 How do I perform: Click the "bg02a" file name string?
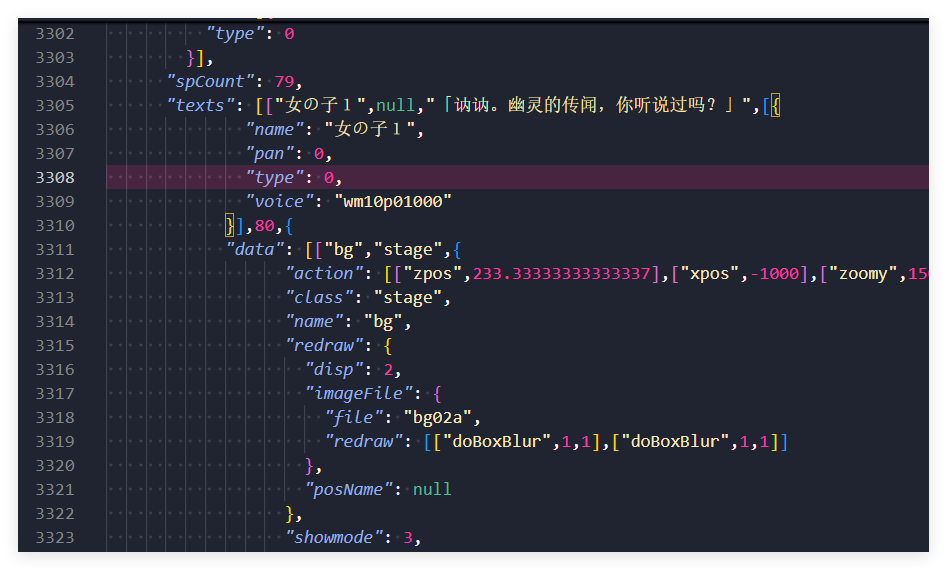point(442,418)
